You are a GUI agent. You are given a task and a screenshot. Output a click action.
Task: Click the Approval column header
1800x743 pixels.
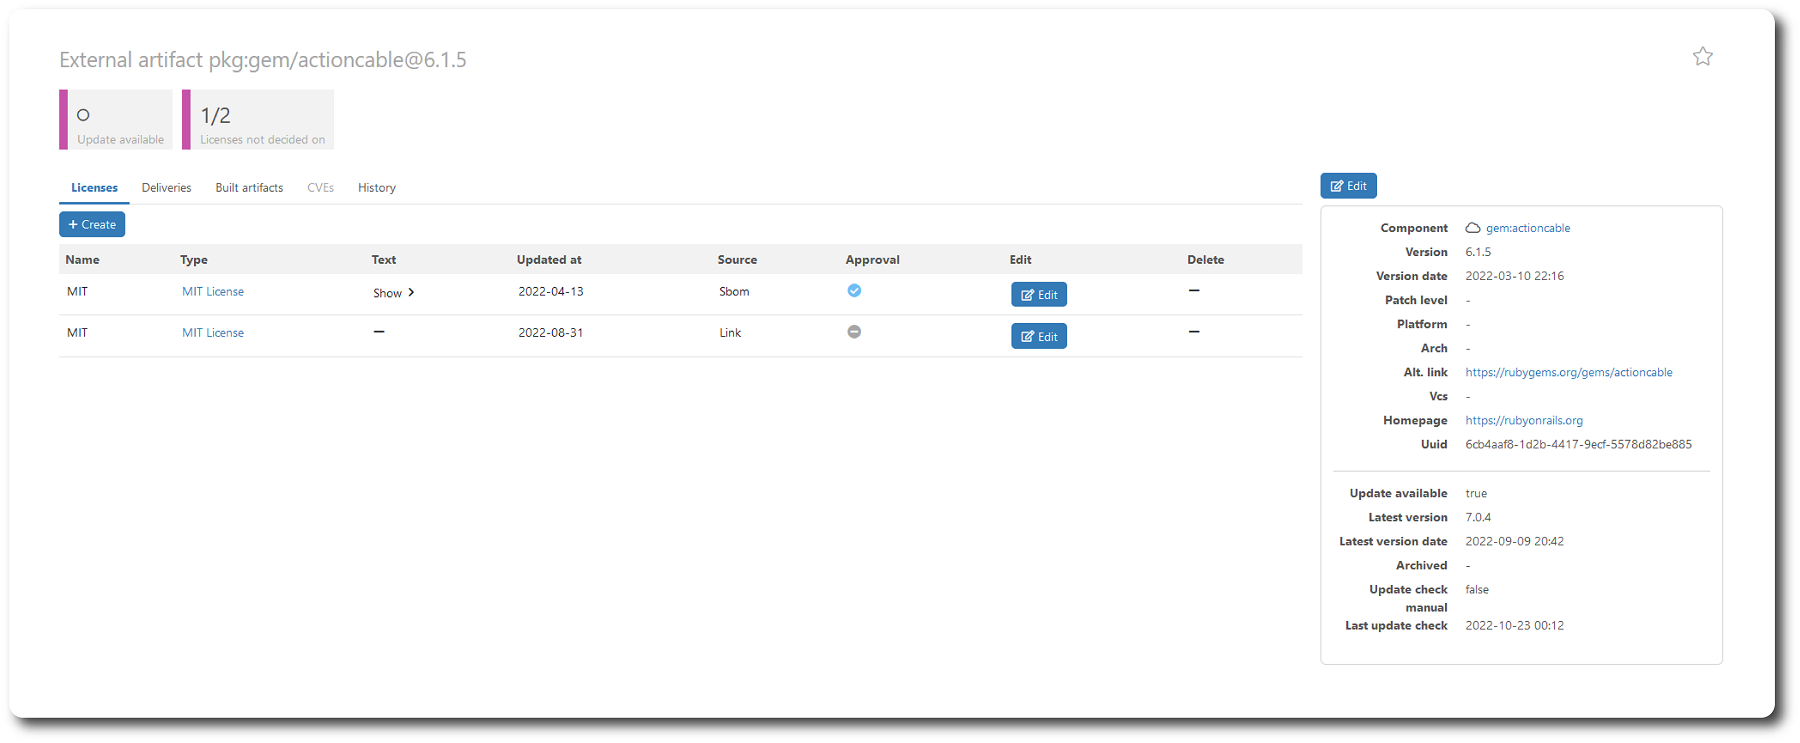(x=872, y=260)
